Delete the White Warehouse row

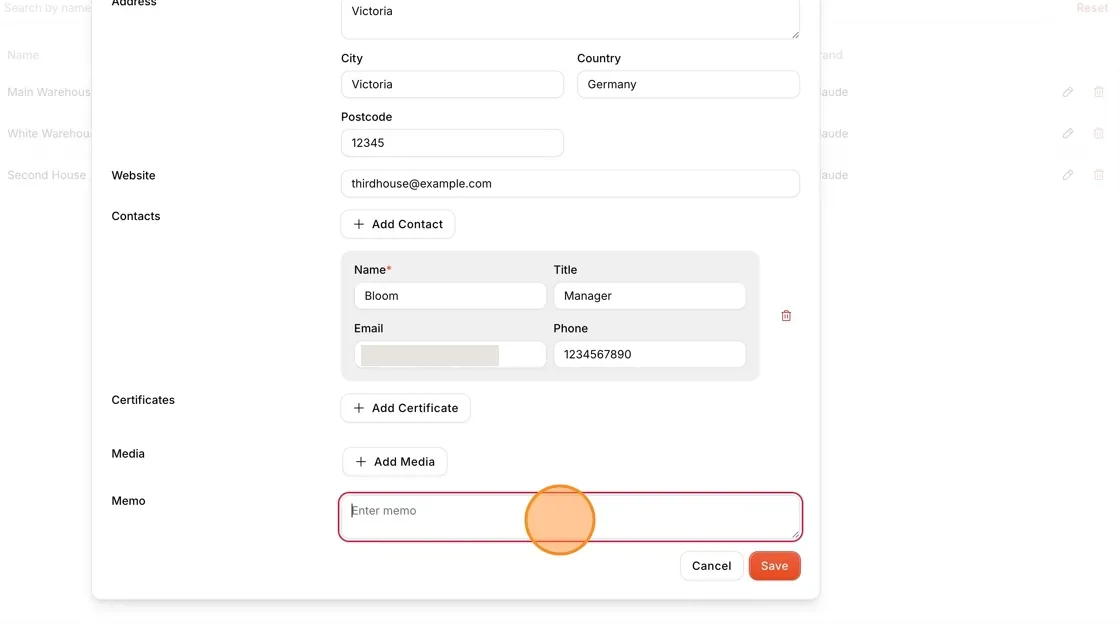click(x=1099, y=134)
